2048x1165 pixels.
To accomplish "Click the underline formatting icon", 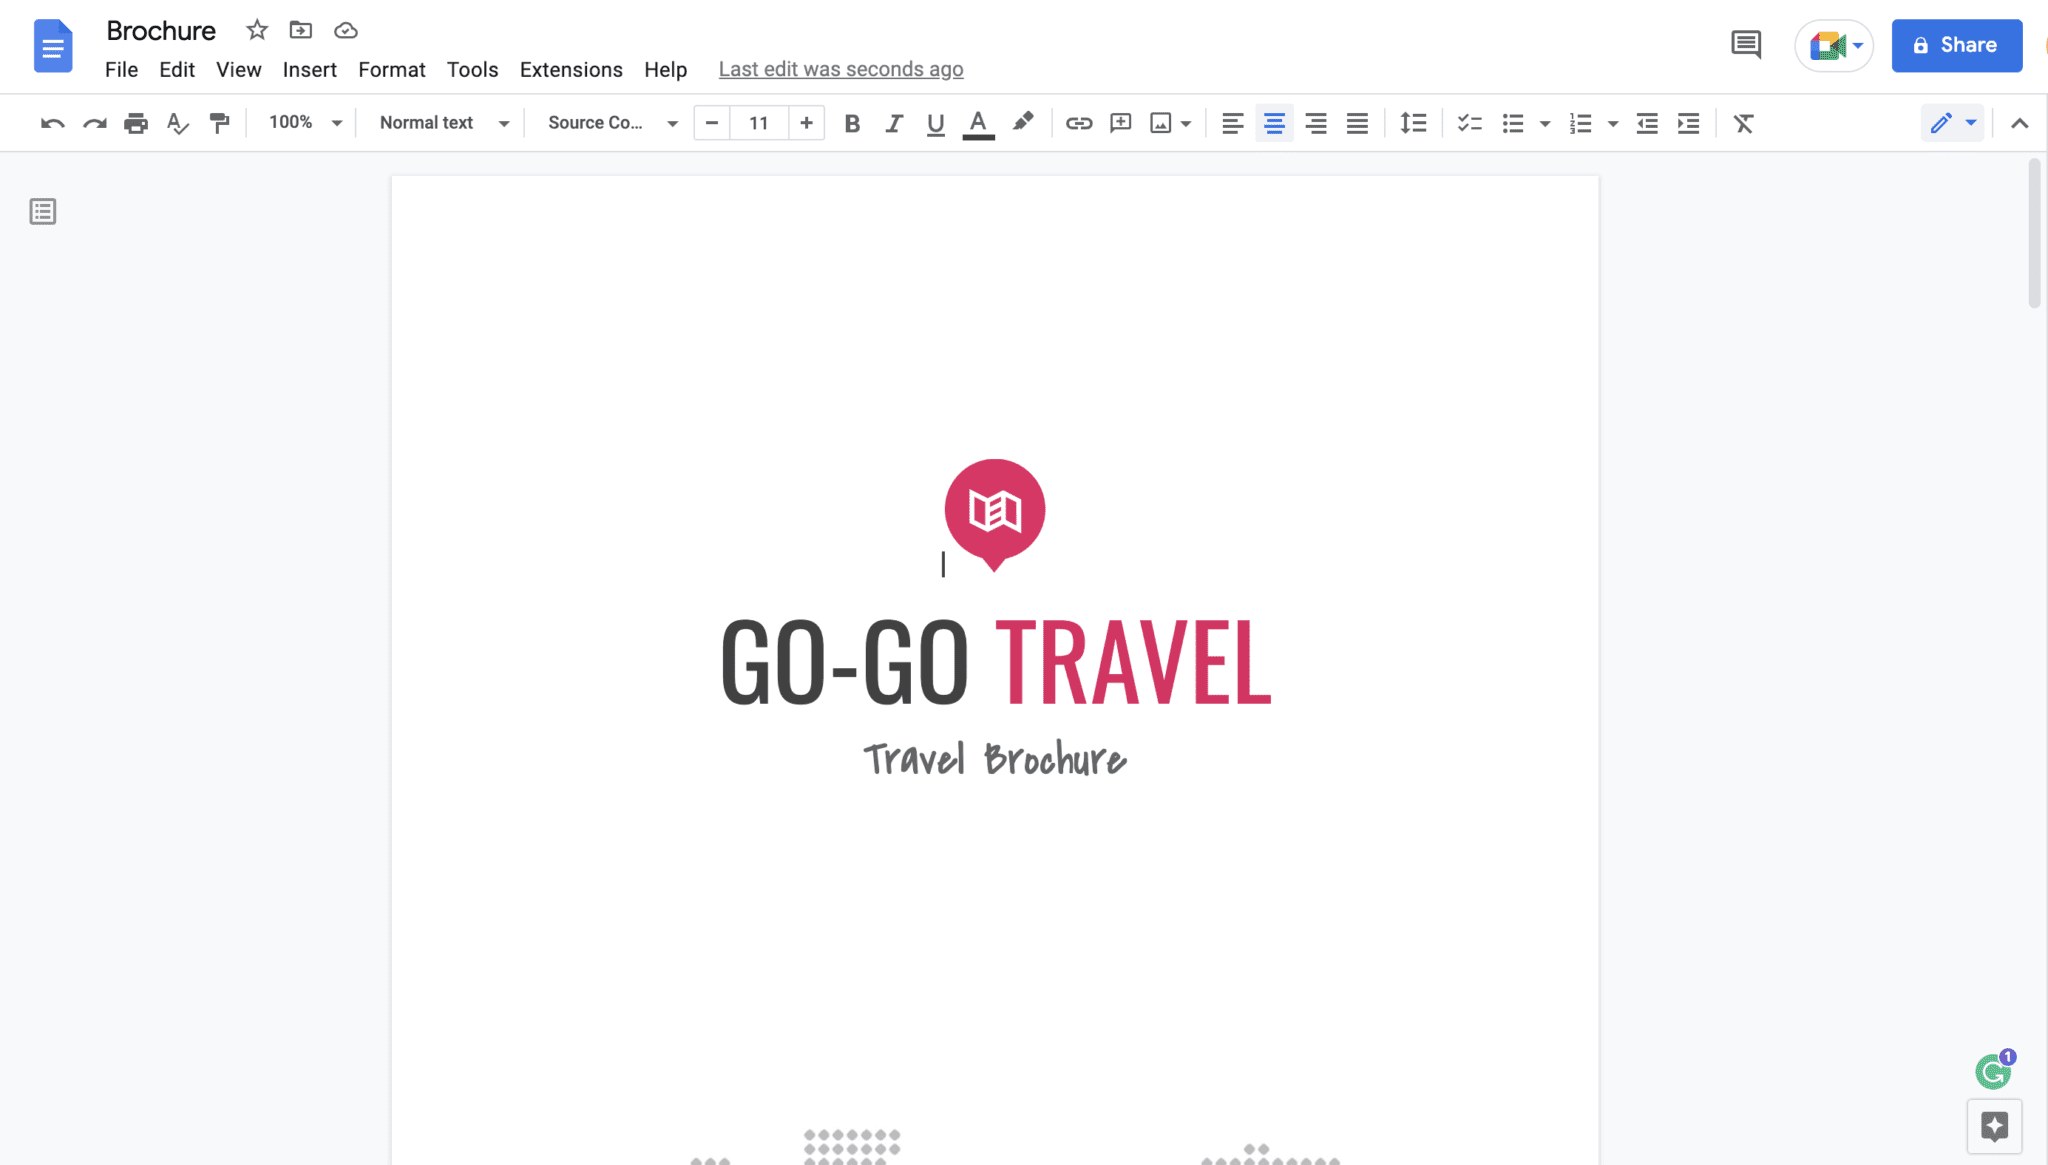I will 935,122.
